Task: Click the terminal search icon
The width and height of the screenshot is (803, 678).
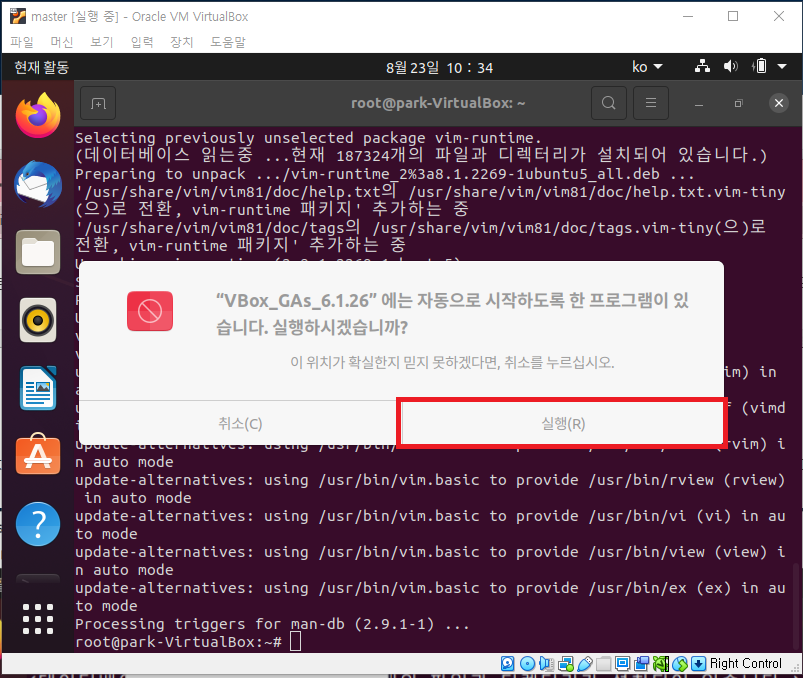Action: pyautogui.click(x=608, y=103)
